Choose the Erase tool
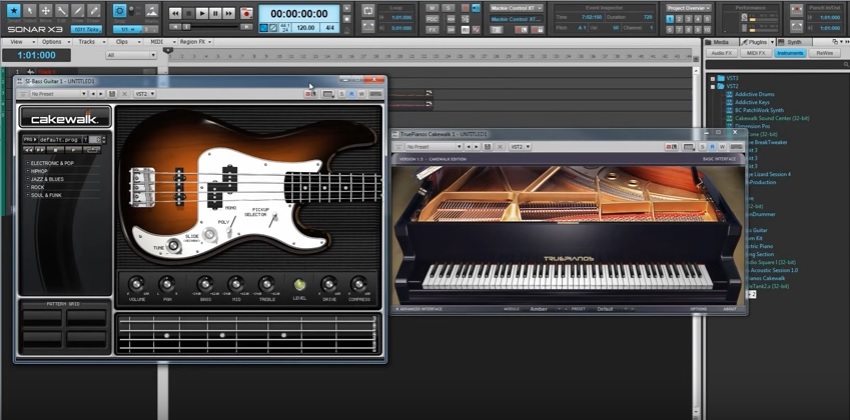This screenshot has width=850, height=420. (94, 10)
